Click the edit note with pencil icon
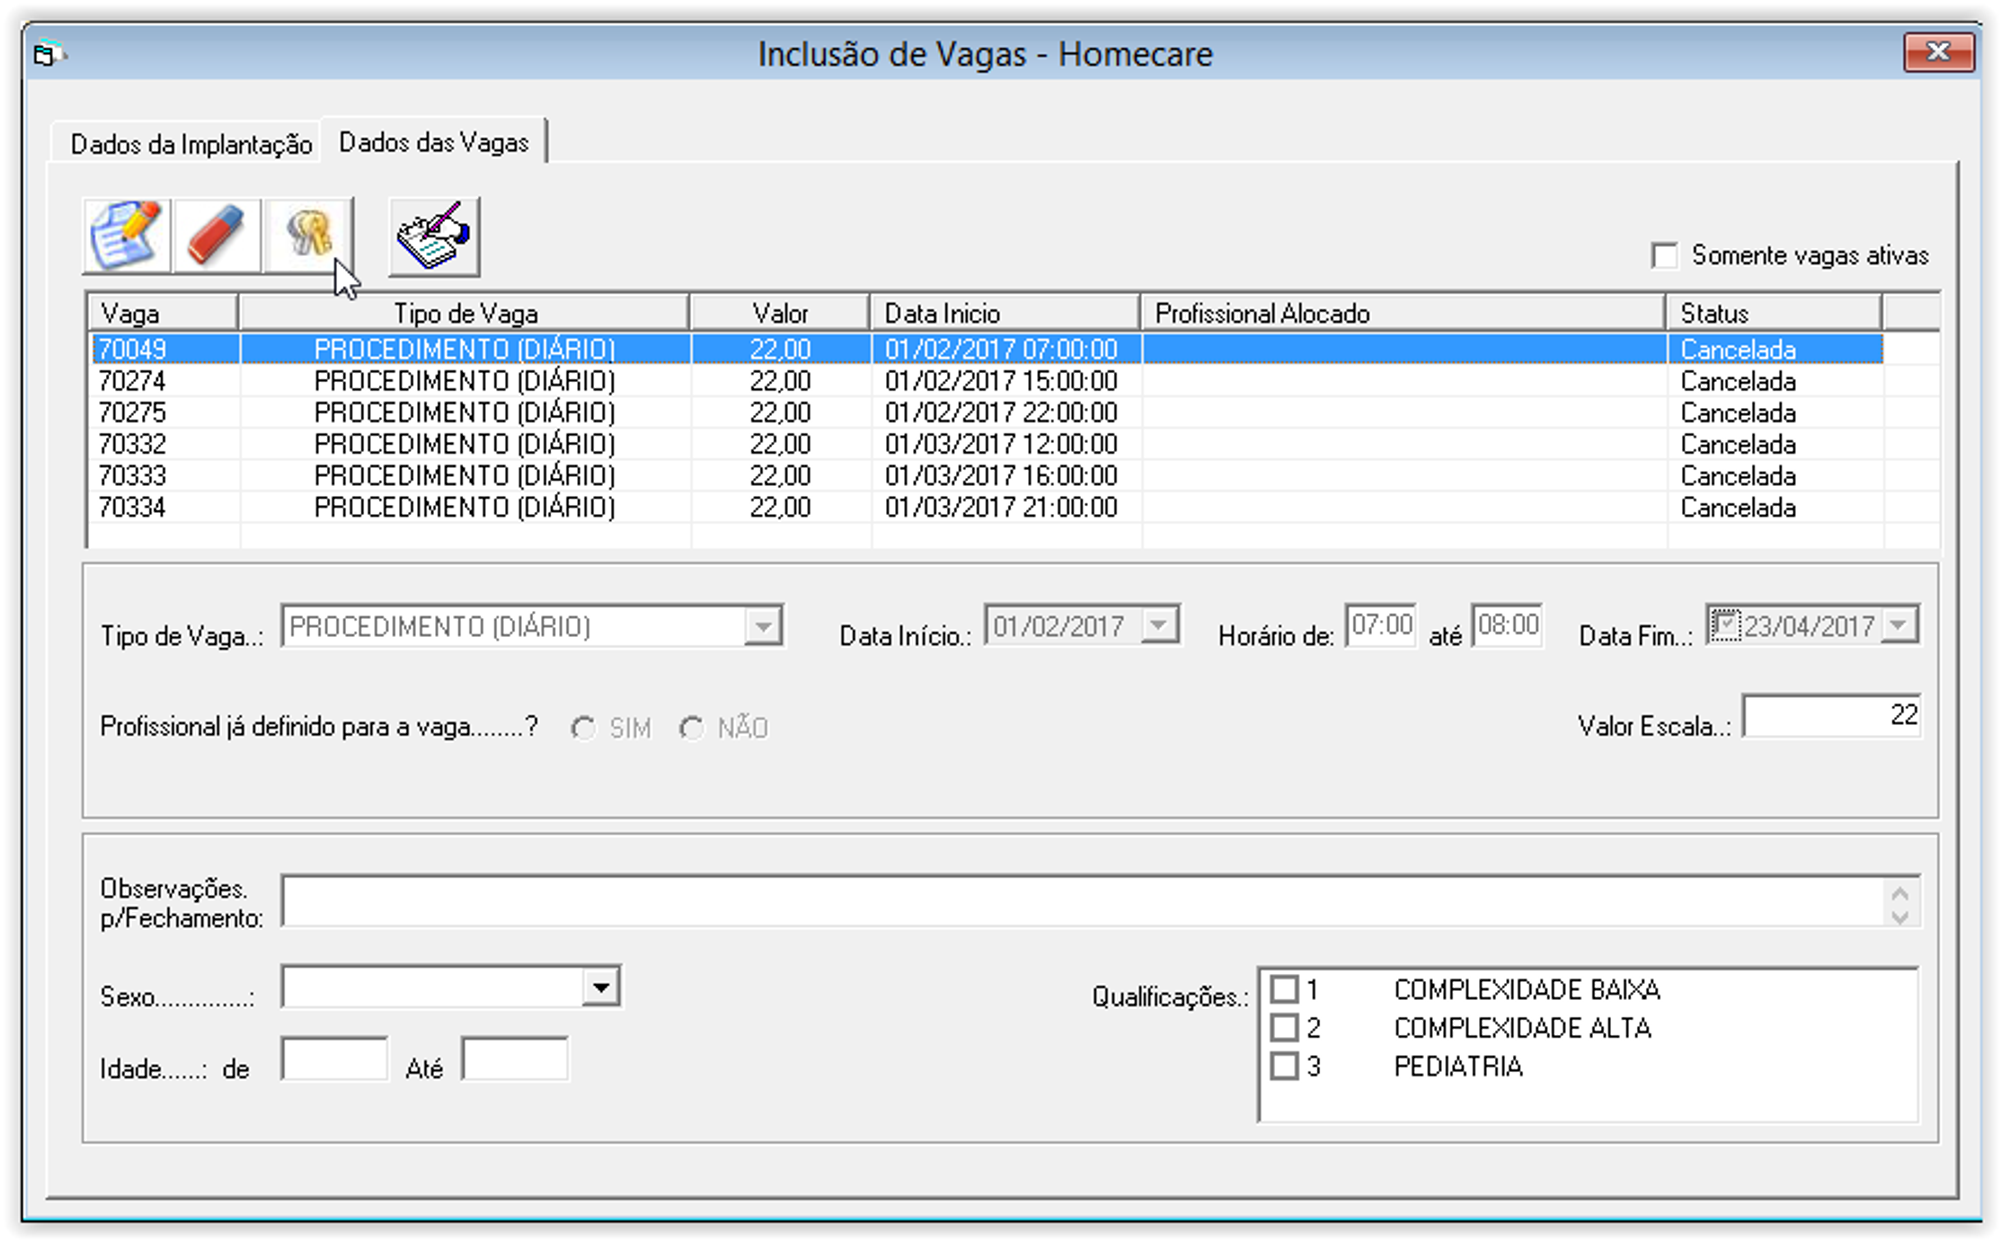The image size is (2000, 1240). pos(126,236)
